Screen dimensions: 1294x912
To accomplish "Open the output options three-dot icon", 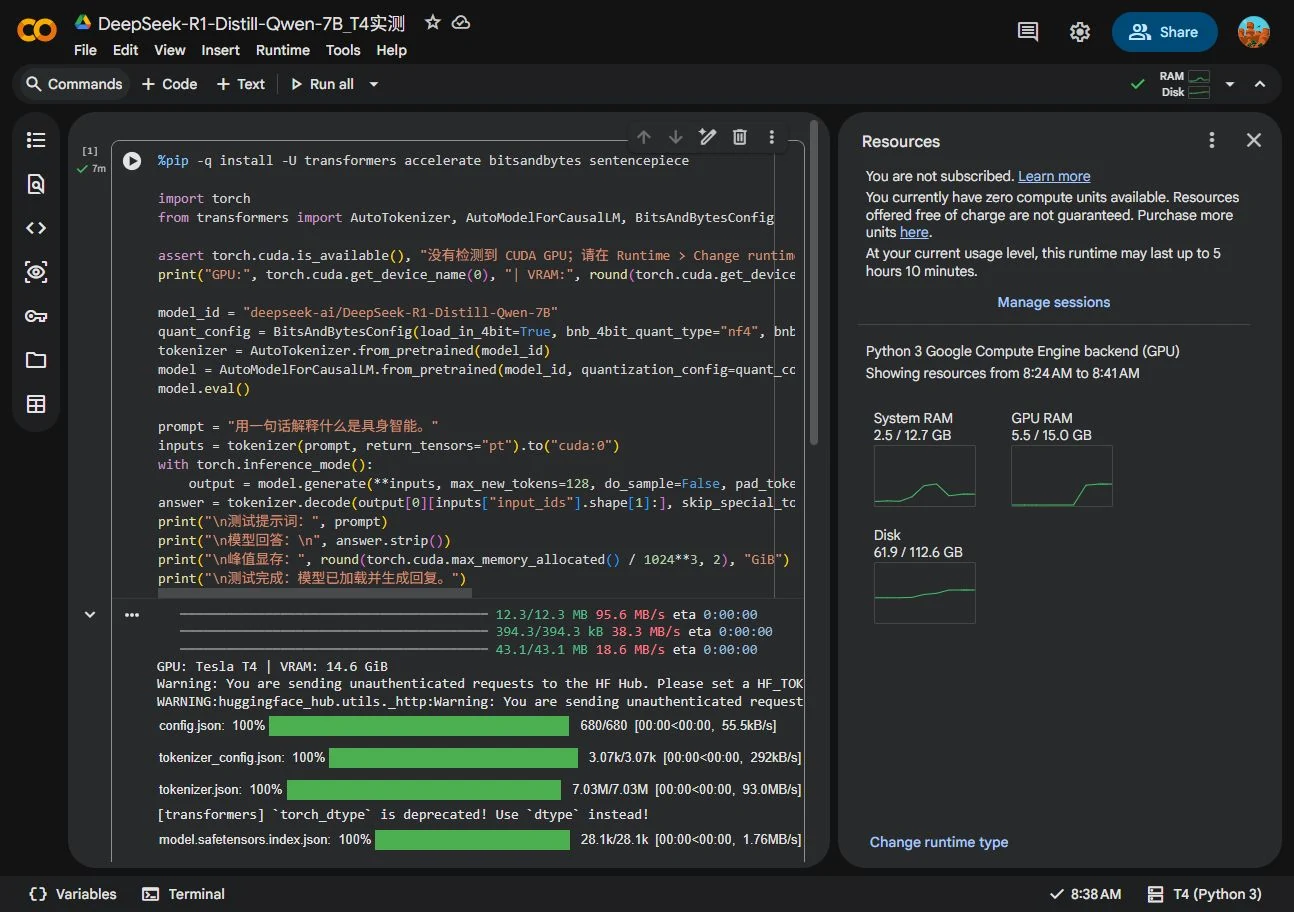I will click(x=132, y=615).
